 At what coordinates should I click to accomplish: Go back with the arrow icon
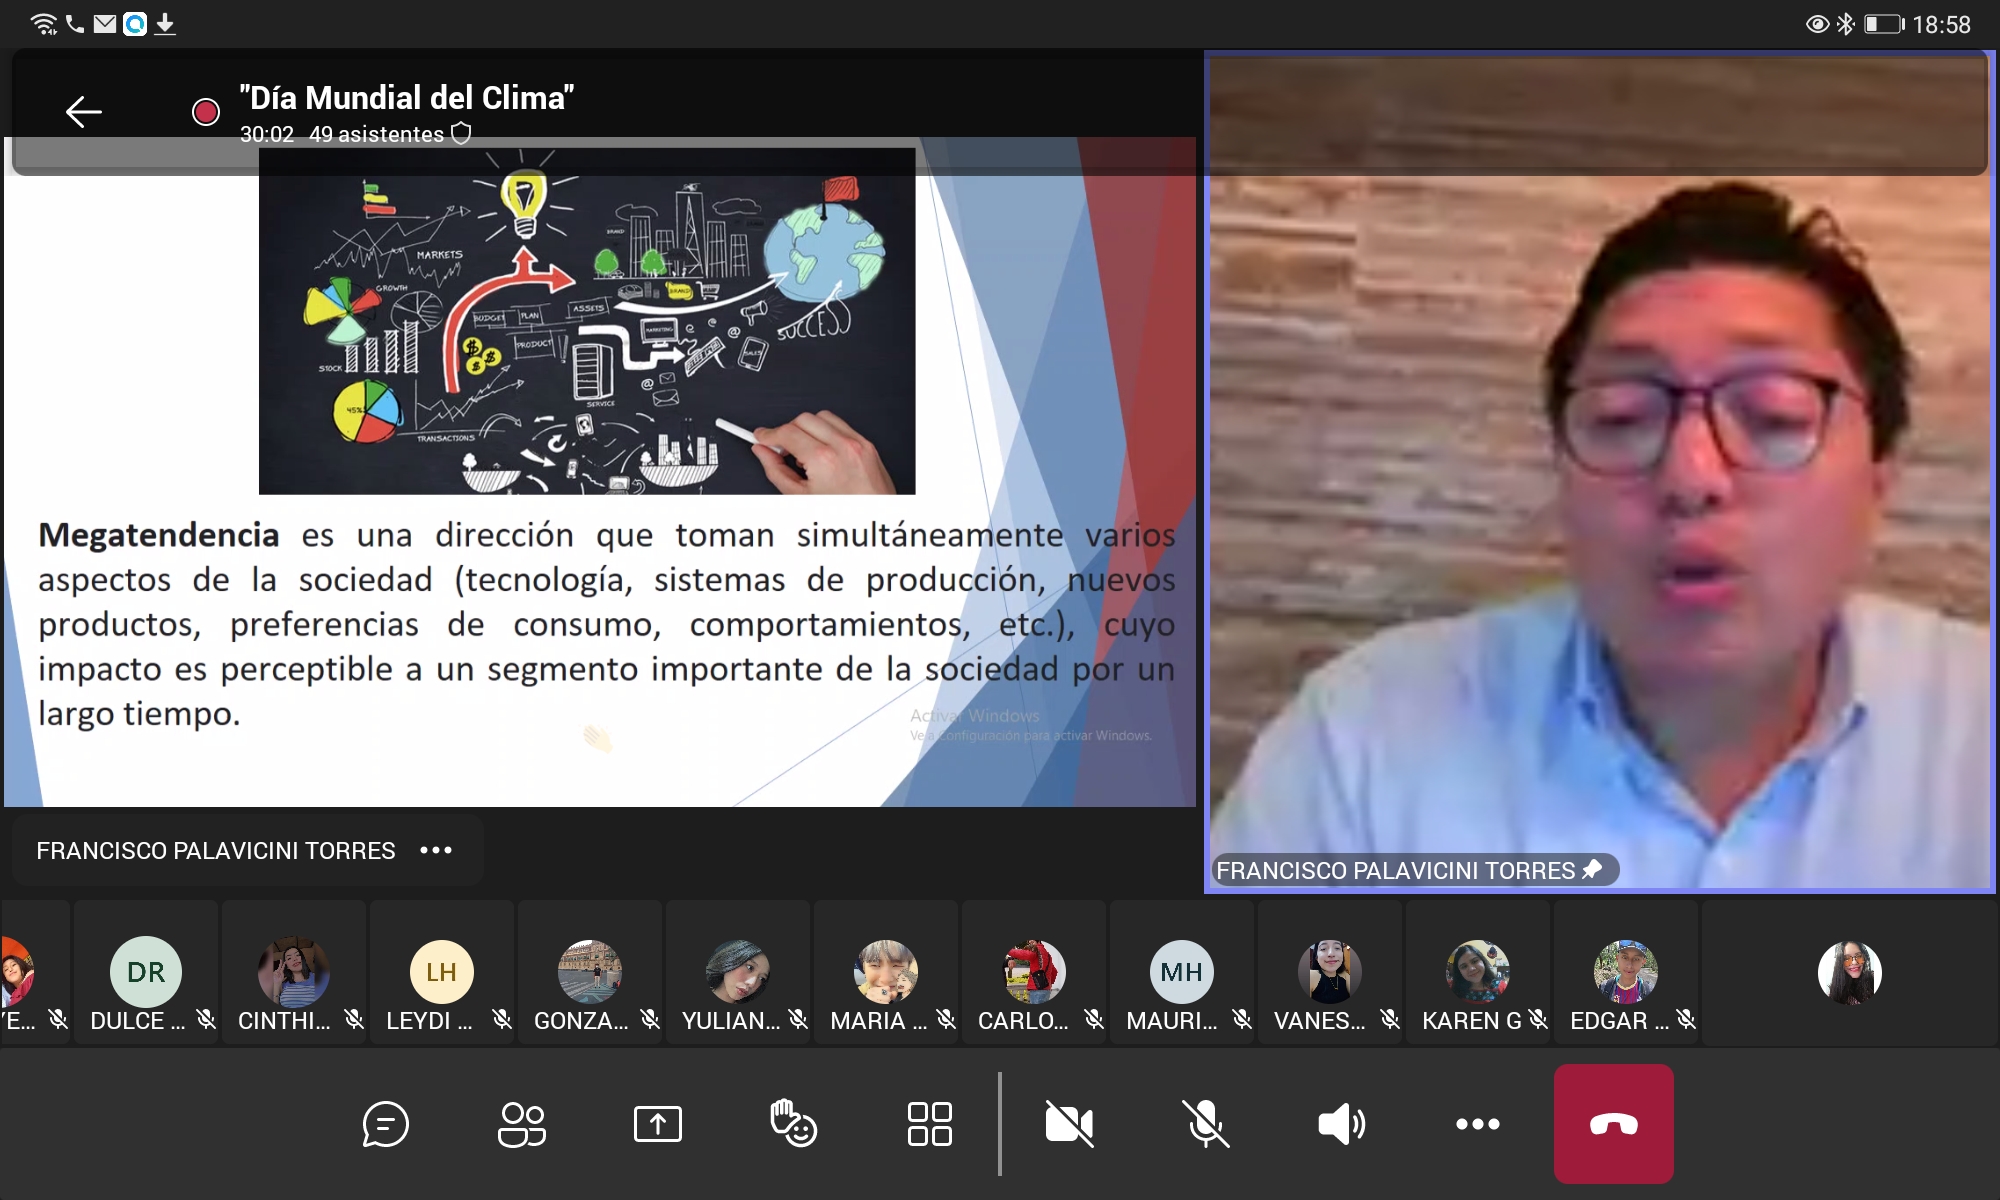point(84,111)
